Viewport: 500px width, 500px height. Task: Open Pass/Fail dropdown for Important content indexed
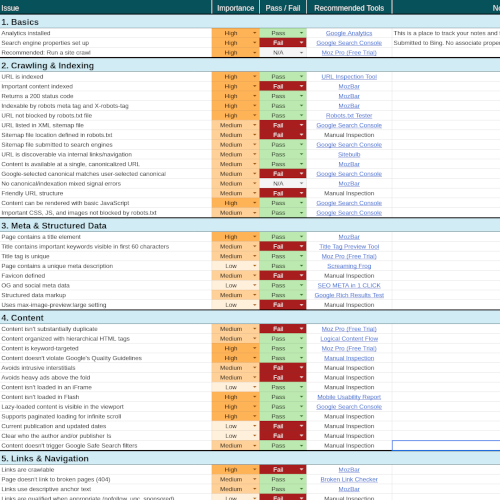(x=301, y=86)
